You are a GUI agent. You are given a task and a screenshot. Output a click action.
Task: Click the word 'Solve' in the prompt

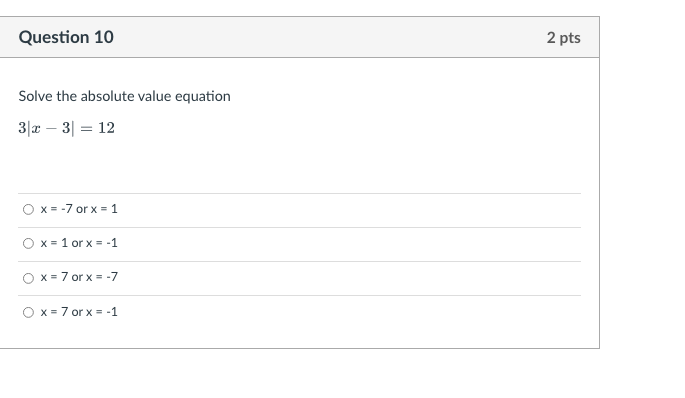click(x=36, y=96)
